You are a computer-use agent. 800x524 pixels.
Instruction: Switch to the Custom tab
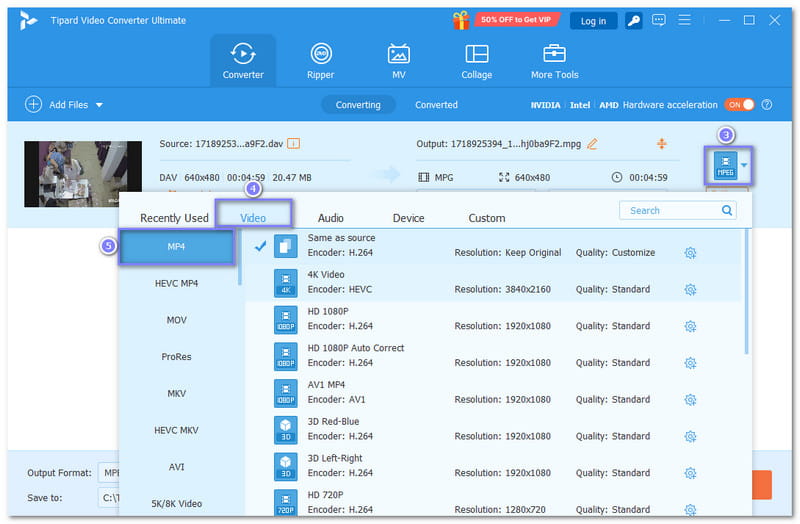click(x=487, y=218)
